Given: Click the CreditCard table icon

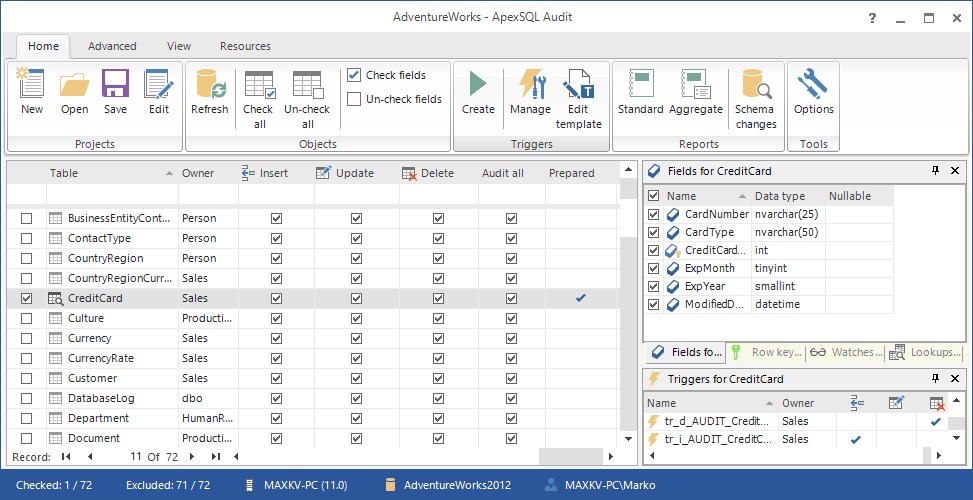Looking at the screenshot, I should (x=56, y=298).
